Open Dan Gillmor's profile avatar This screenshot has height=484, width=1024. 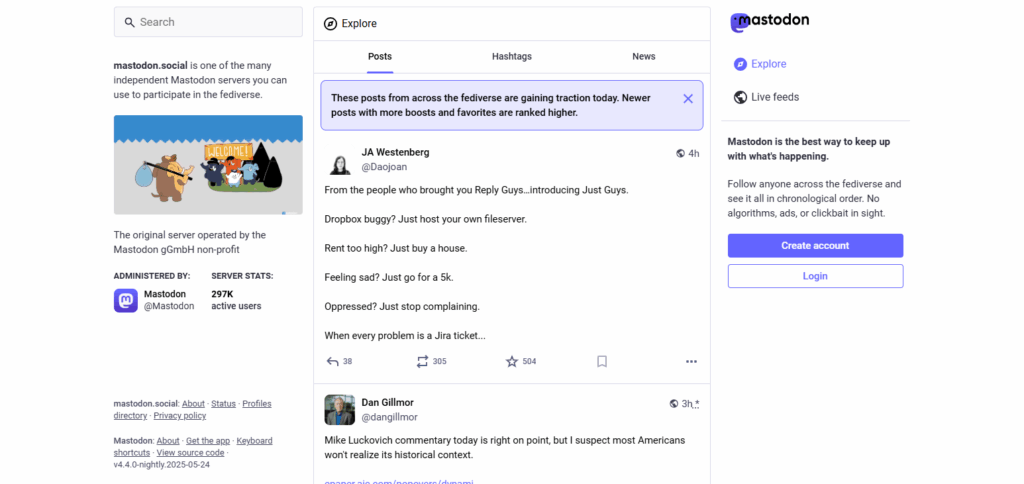click(x=340, y=410)
